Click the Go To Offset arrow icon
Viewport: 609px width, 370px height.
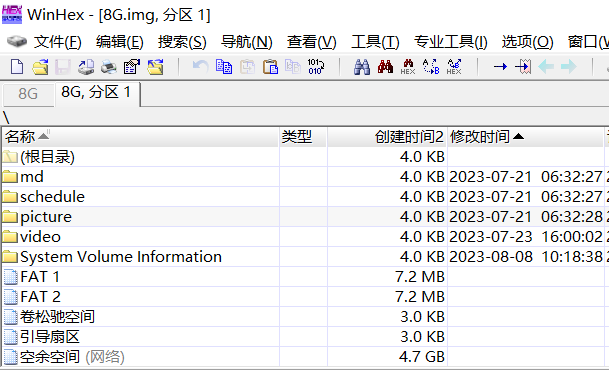500,67
